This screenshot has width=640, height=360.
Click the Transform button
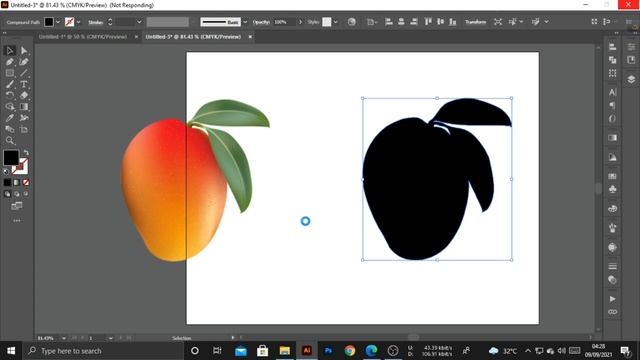[476, 22]
